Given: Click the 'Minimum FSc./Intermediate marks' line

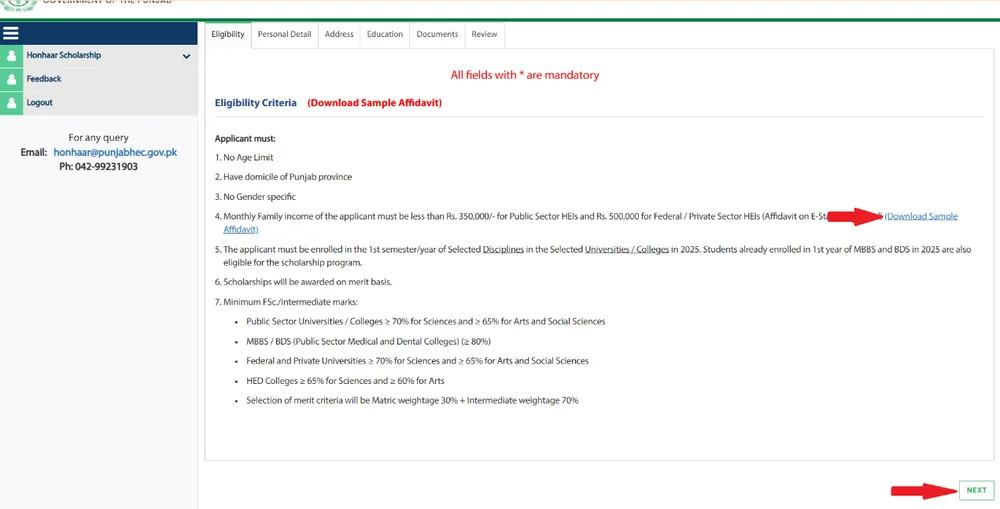Looking at the screenshot, I should point(291,302).
